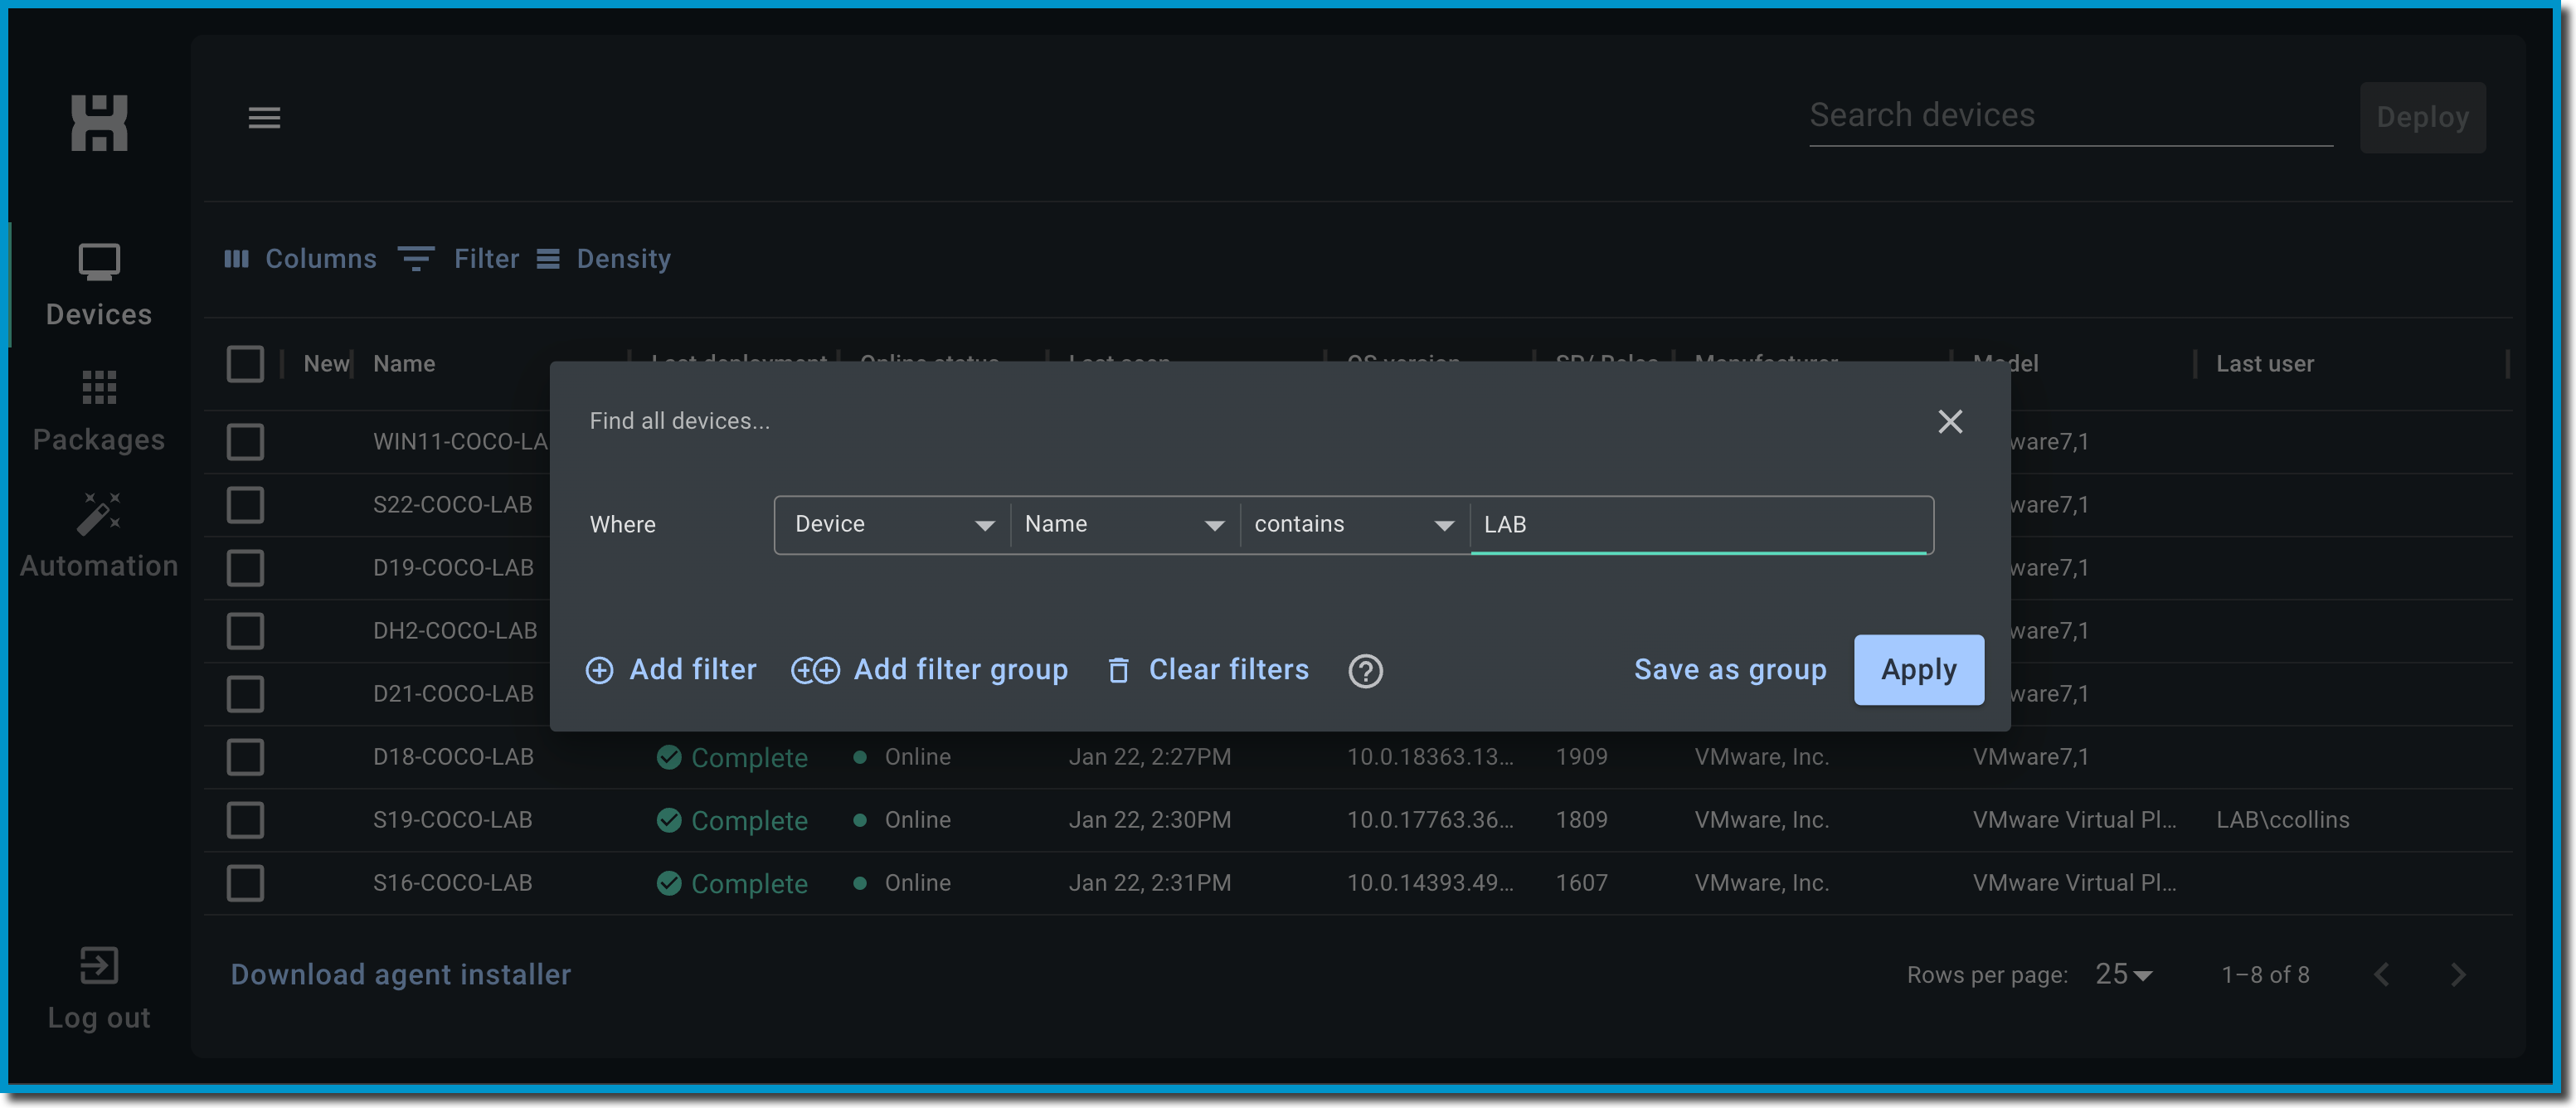
Task: Click the Density toolbar button
Action: (x=603, y=259)
